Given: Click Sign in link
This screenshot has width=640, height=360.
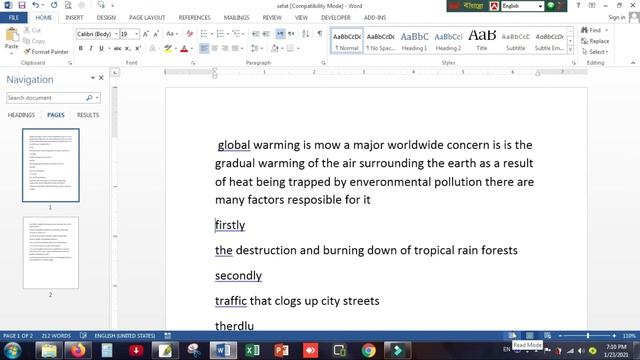Looking at the screenshot, I should [616, 17].
